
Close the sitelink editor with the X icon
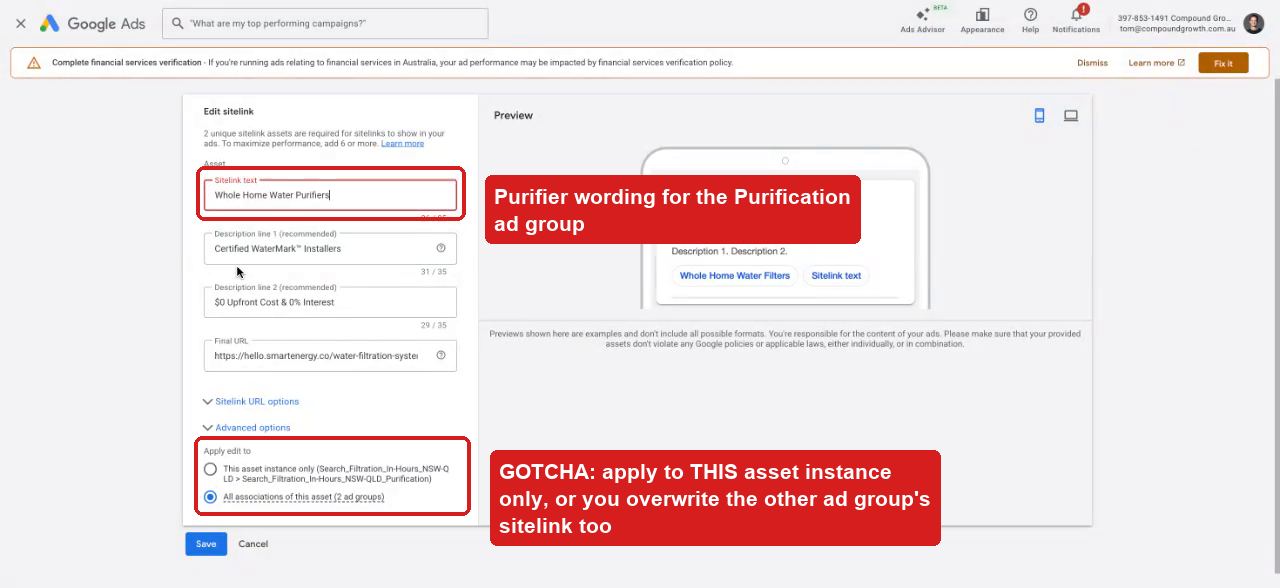tap(20, 23)
